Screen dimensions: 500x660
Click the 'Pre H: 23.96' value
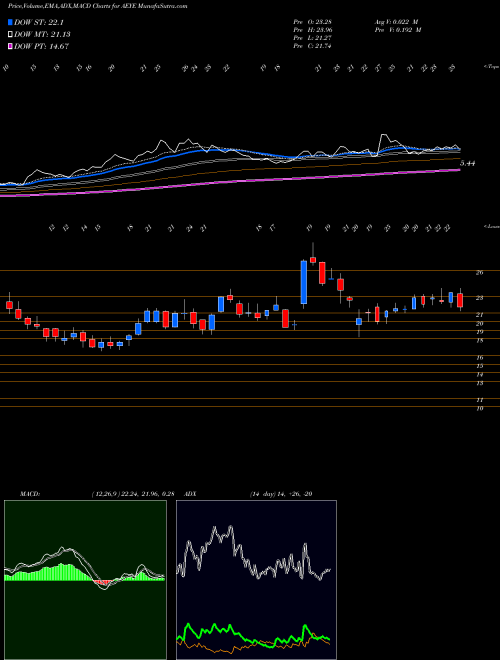click(x=312, y=30)
